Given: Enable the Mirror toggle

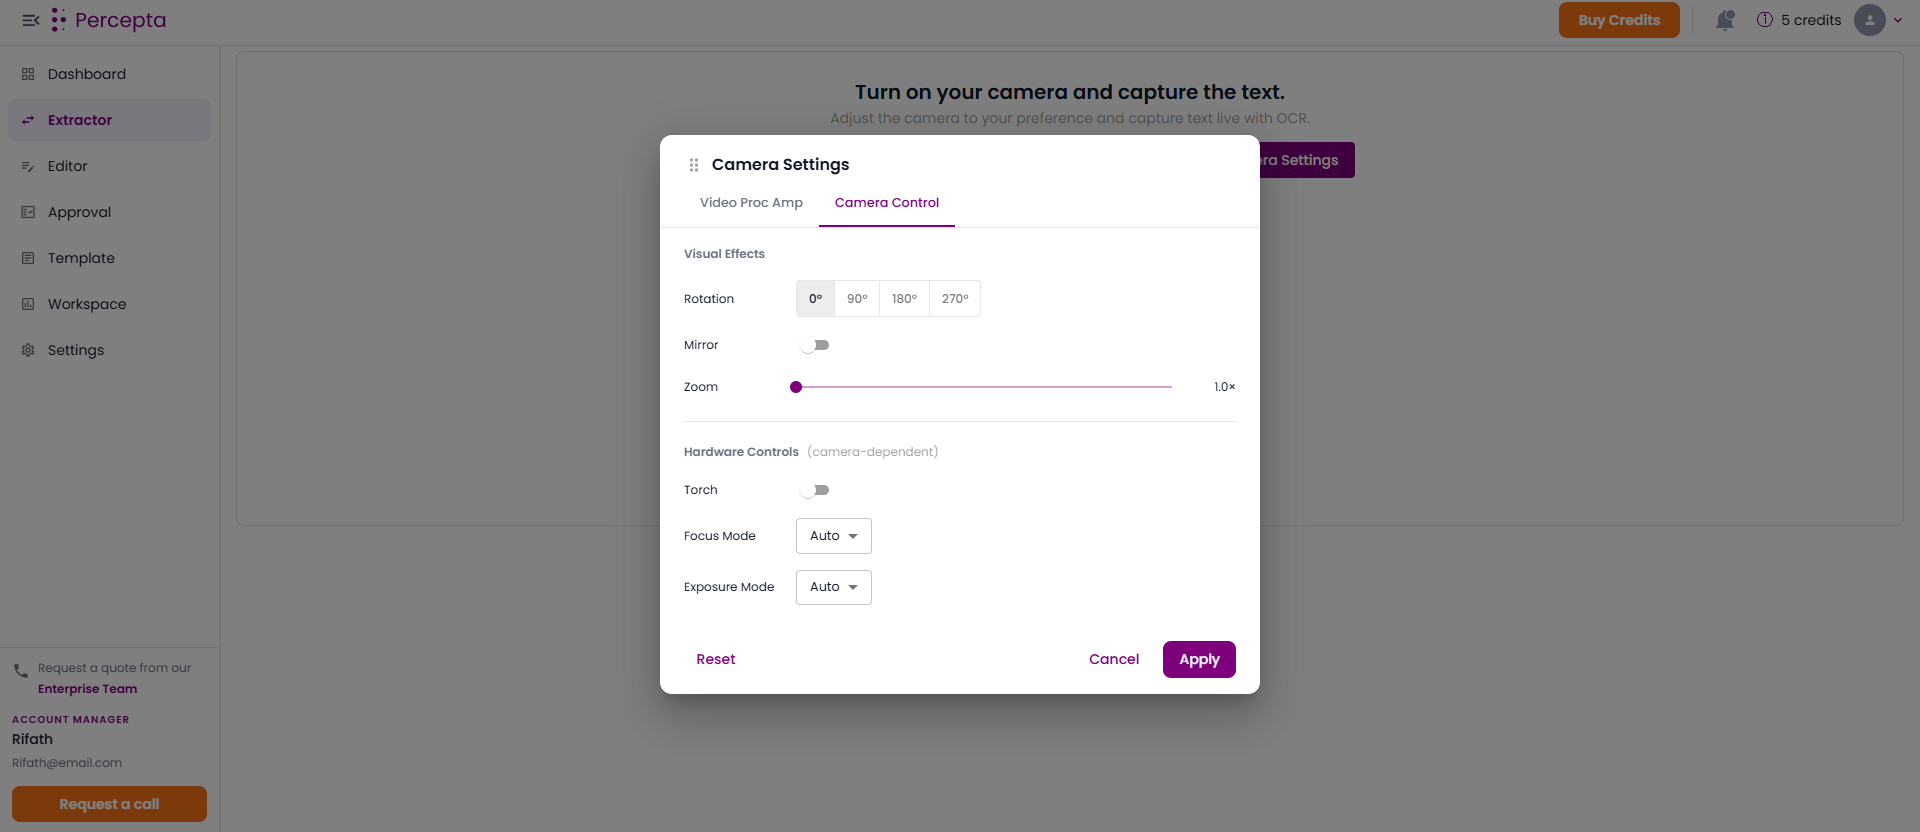Looking at the screenshot, I should (x=815, y=345).
